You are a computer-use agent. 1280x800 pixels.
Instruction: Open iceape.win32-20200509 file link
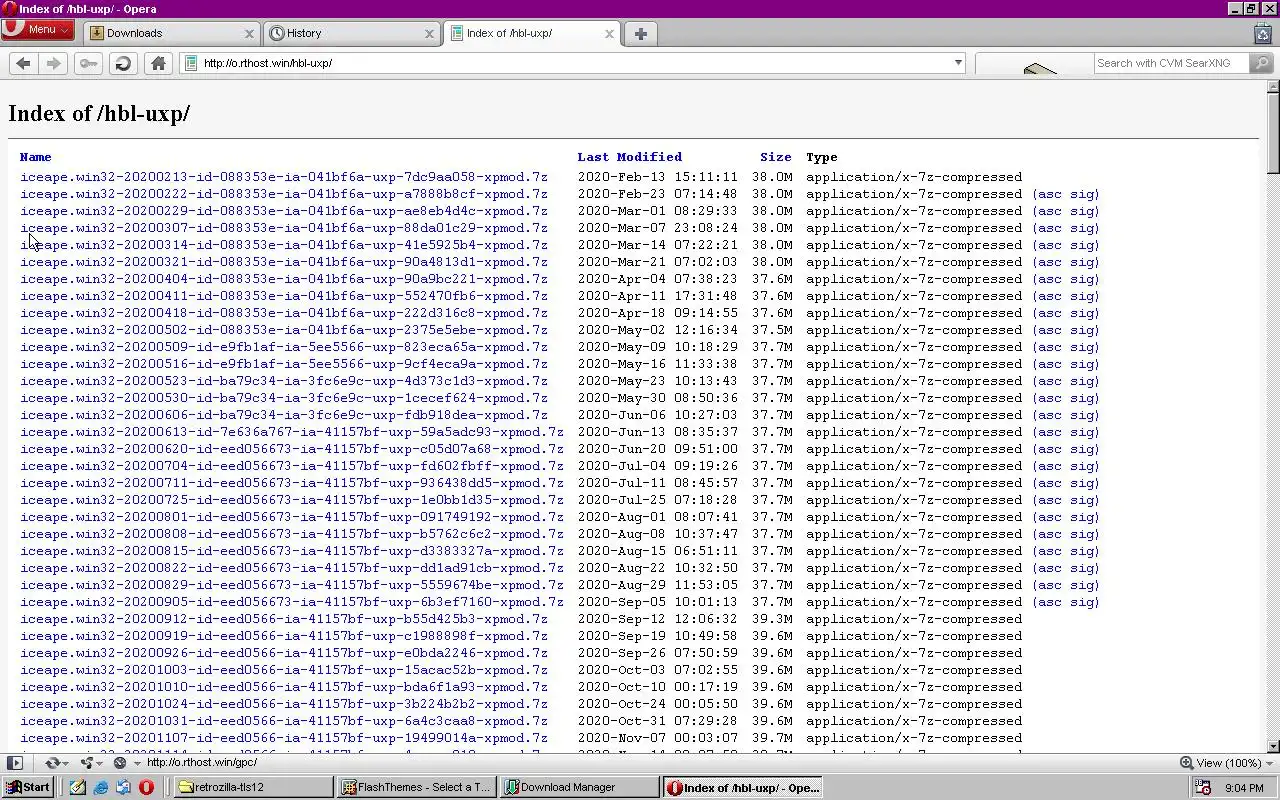click(x=284, y=347)
